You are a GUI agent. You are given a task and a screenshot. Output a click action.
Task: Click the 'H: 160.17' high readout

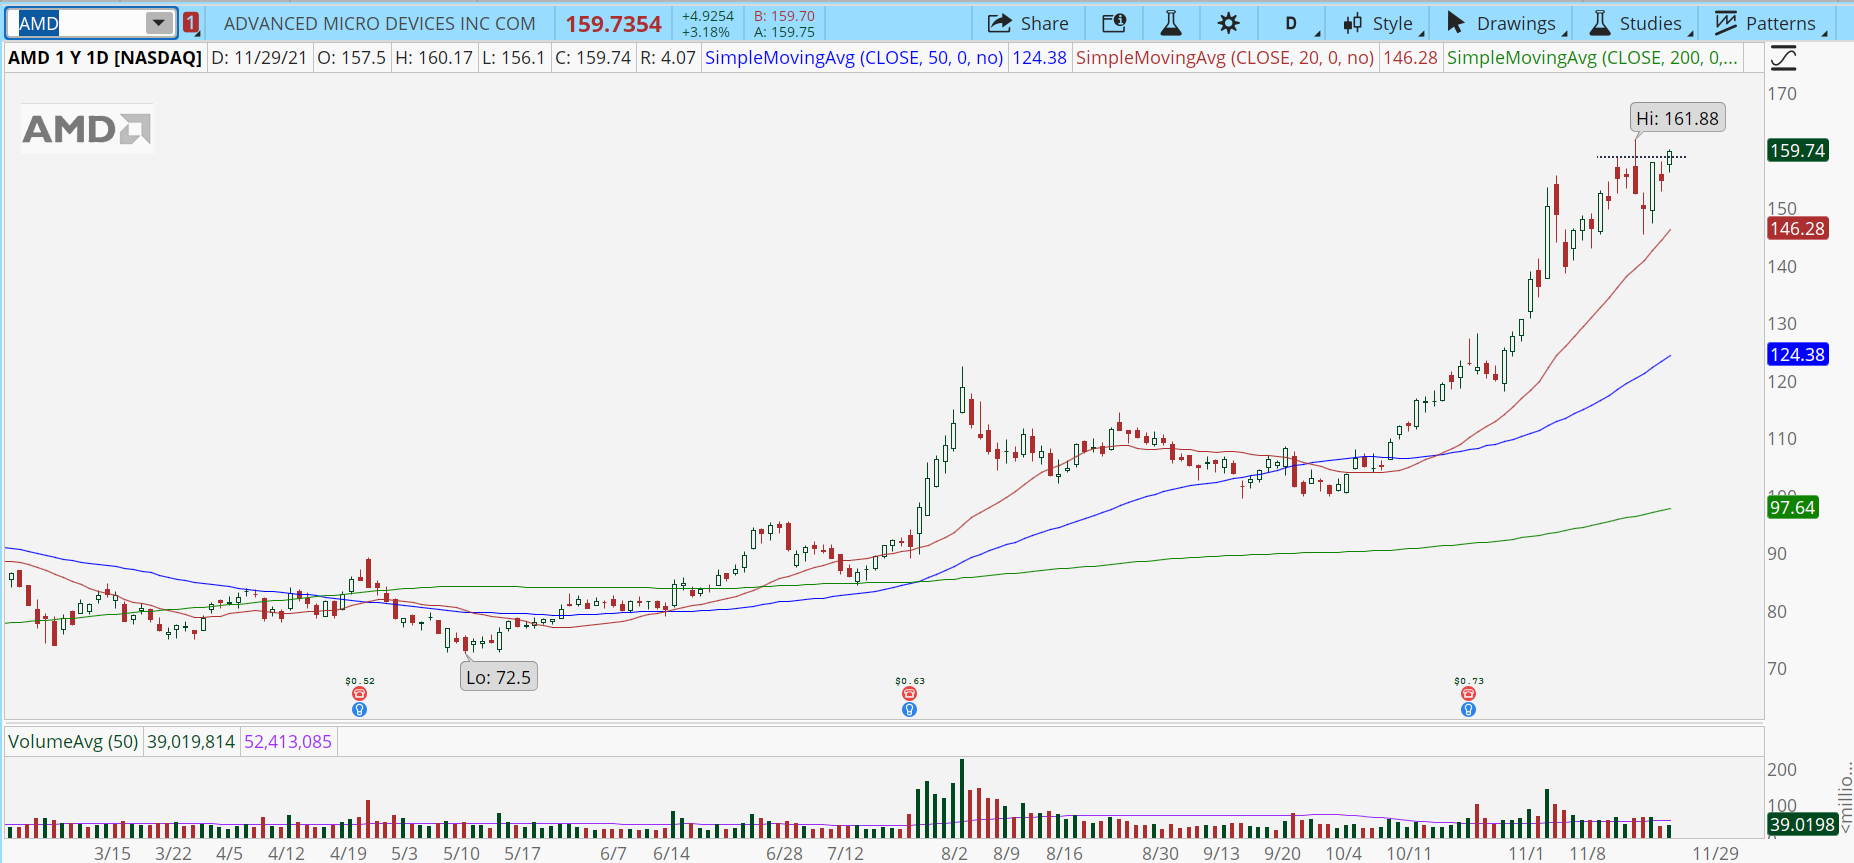[434, 58]
